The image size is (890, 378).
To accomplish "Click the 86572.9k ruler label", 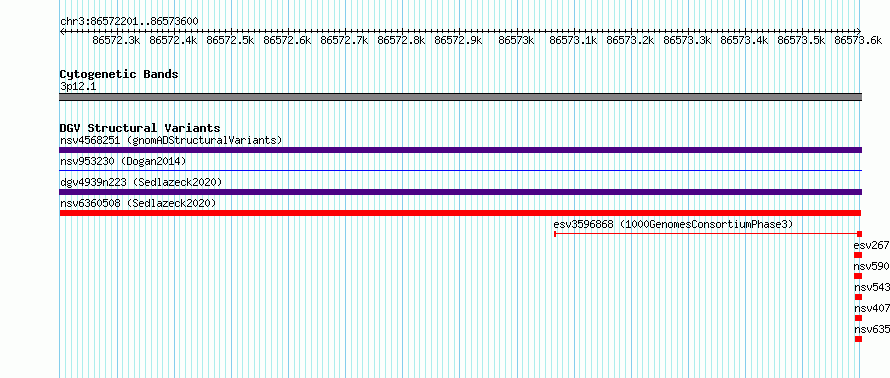I will (x=458, y=40).
